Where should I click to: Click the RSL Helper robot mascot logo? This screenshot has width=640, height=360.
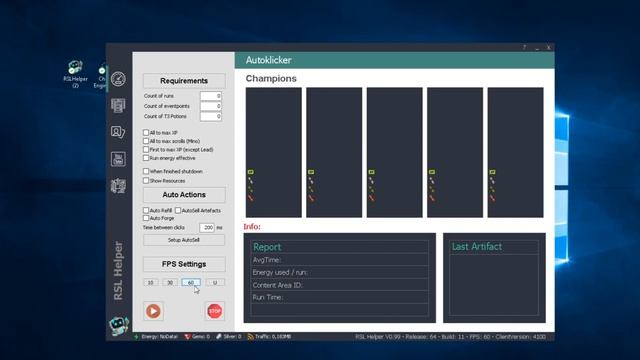[x=119, y=326]
